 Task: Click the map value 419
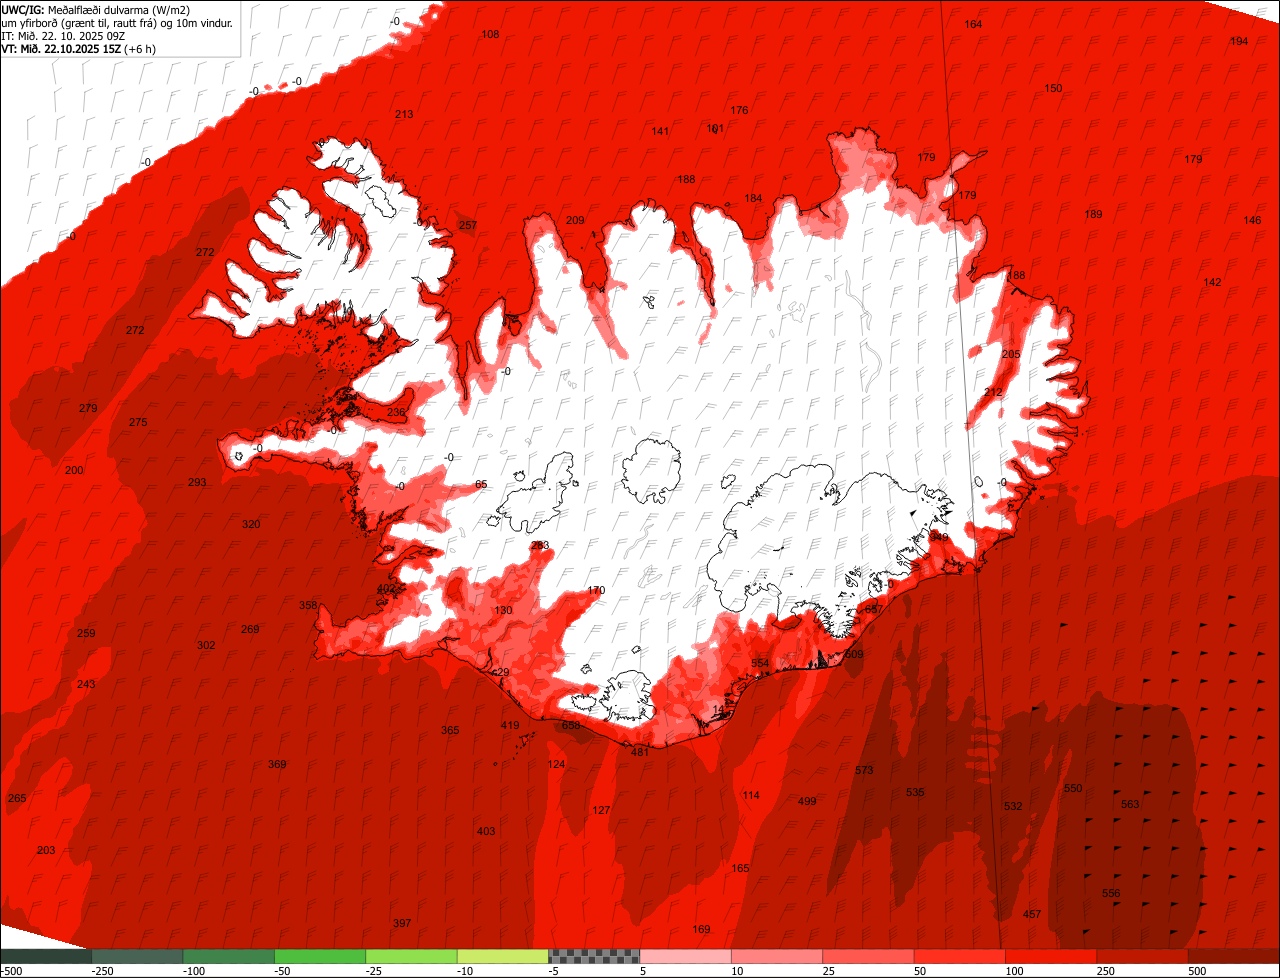(510, 725)
